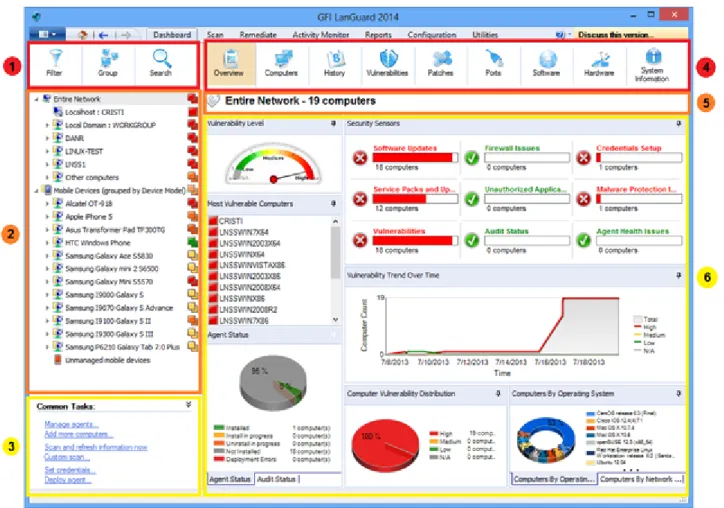Open the Filter tool
The height and width of the screenshot is (508, 724).
point(54,63)
